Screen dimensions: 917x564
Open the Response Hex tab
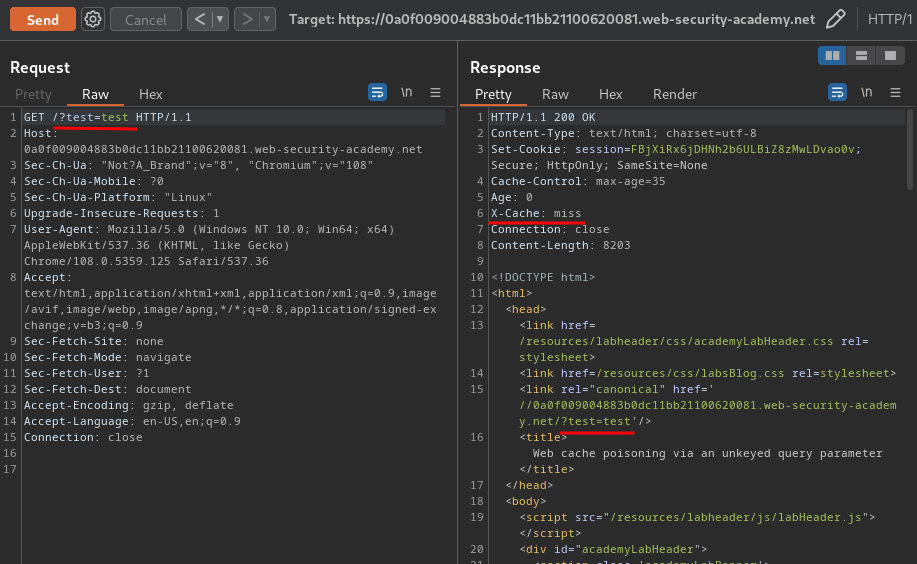point(611,94)
